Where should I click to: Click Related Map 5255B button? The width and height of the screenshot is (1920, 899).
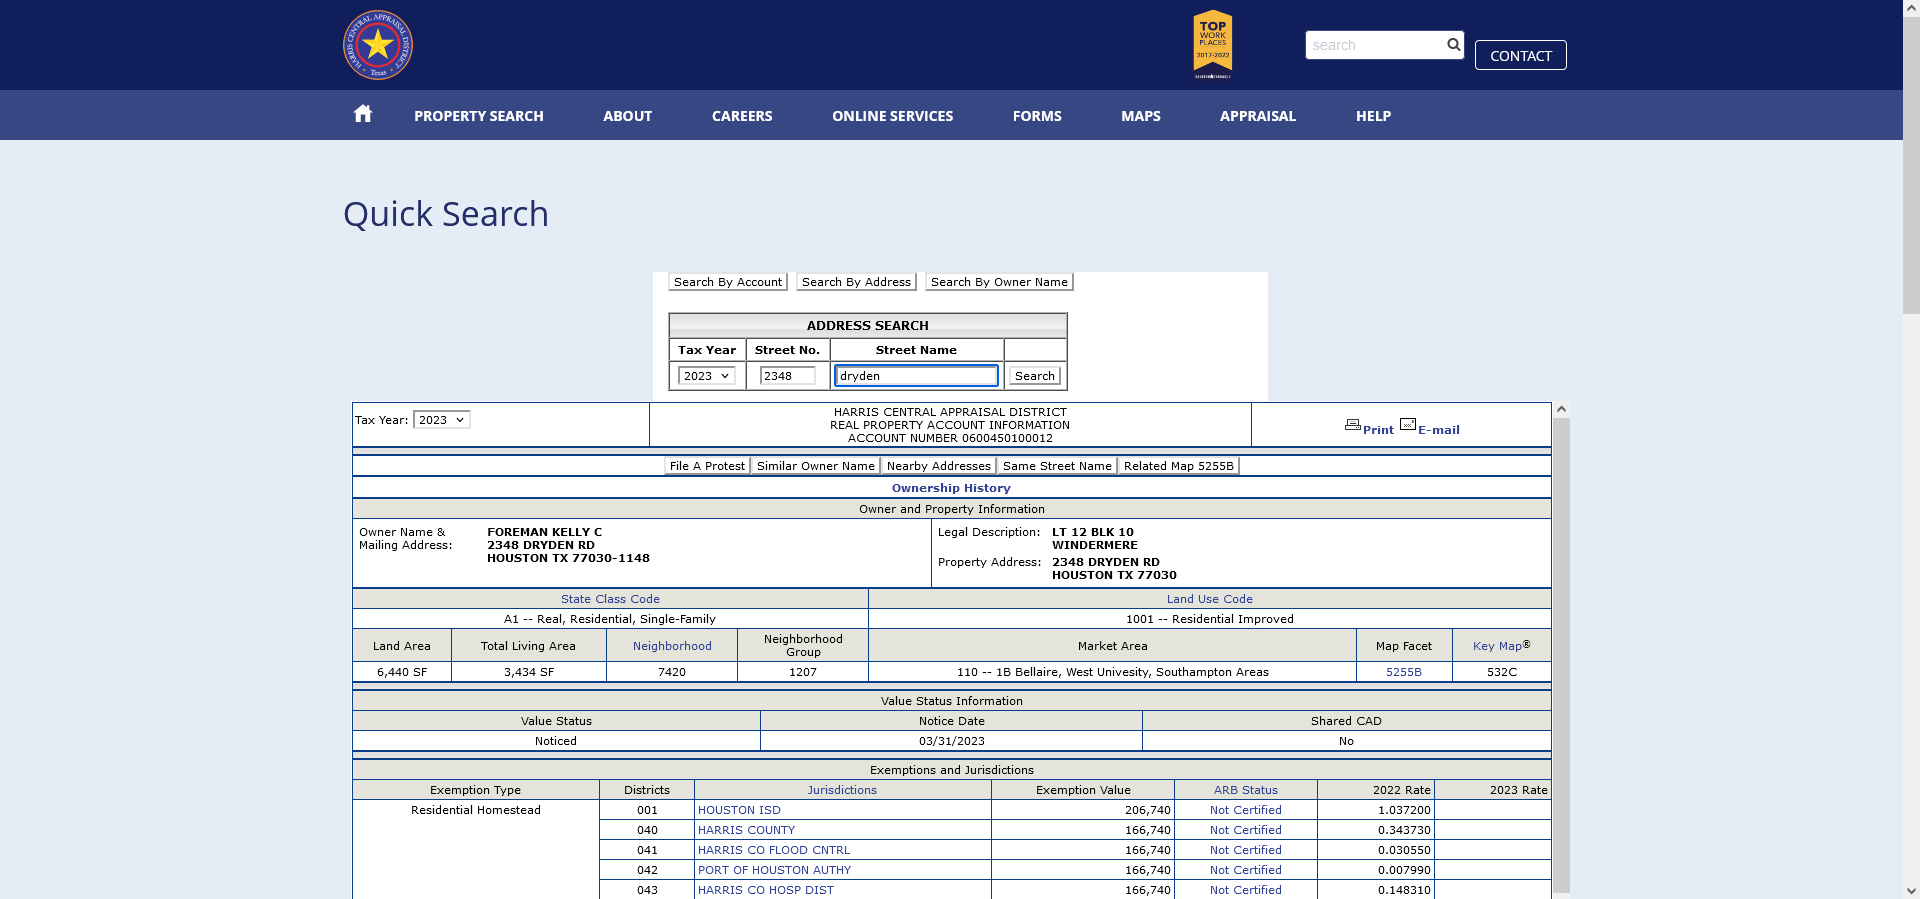pos(1179,466)
